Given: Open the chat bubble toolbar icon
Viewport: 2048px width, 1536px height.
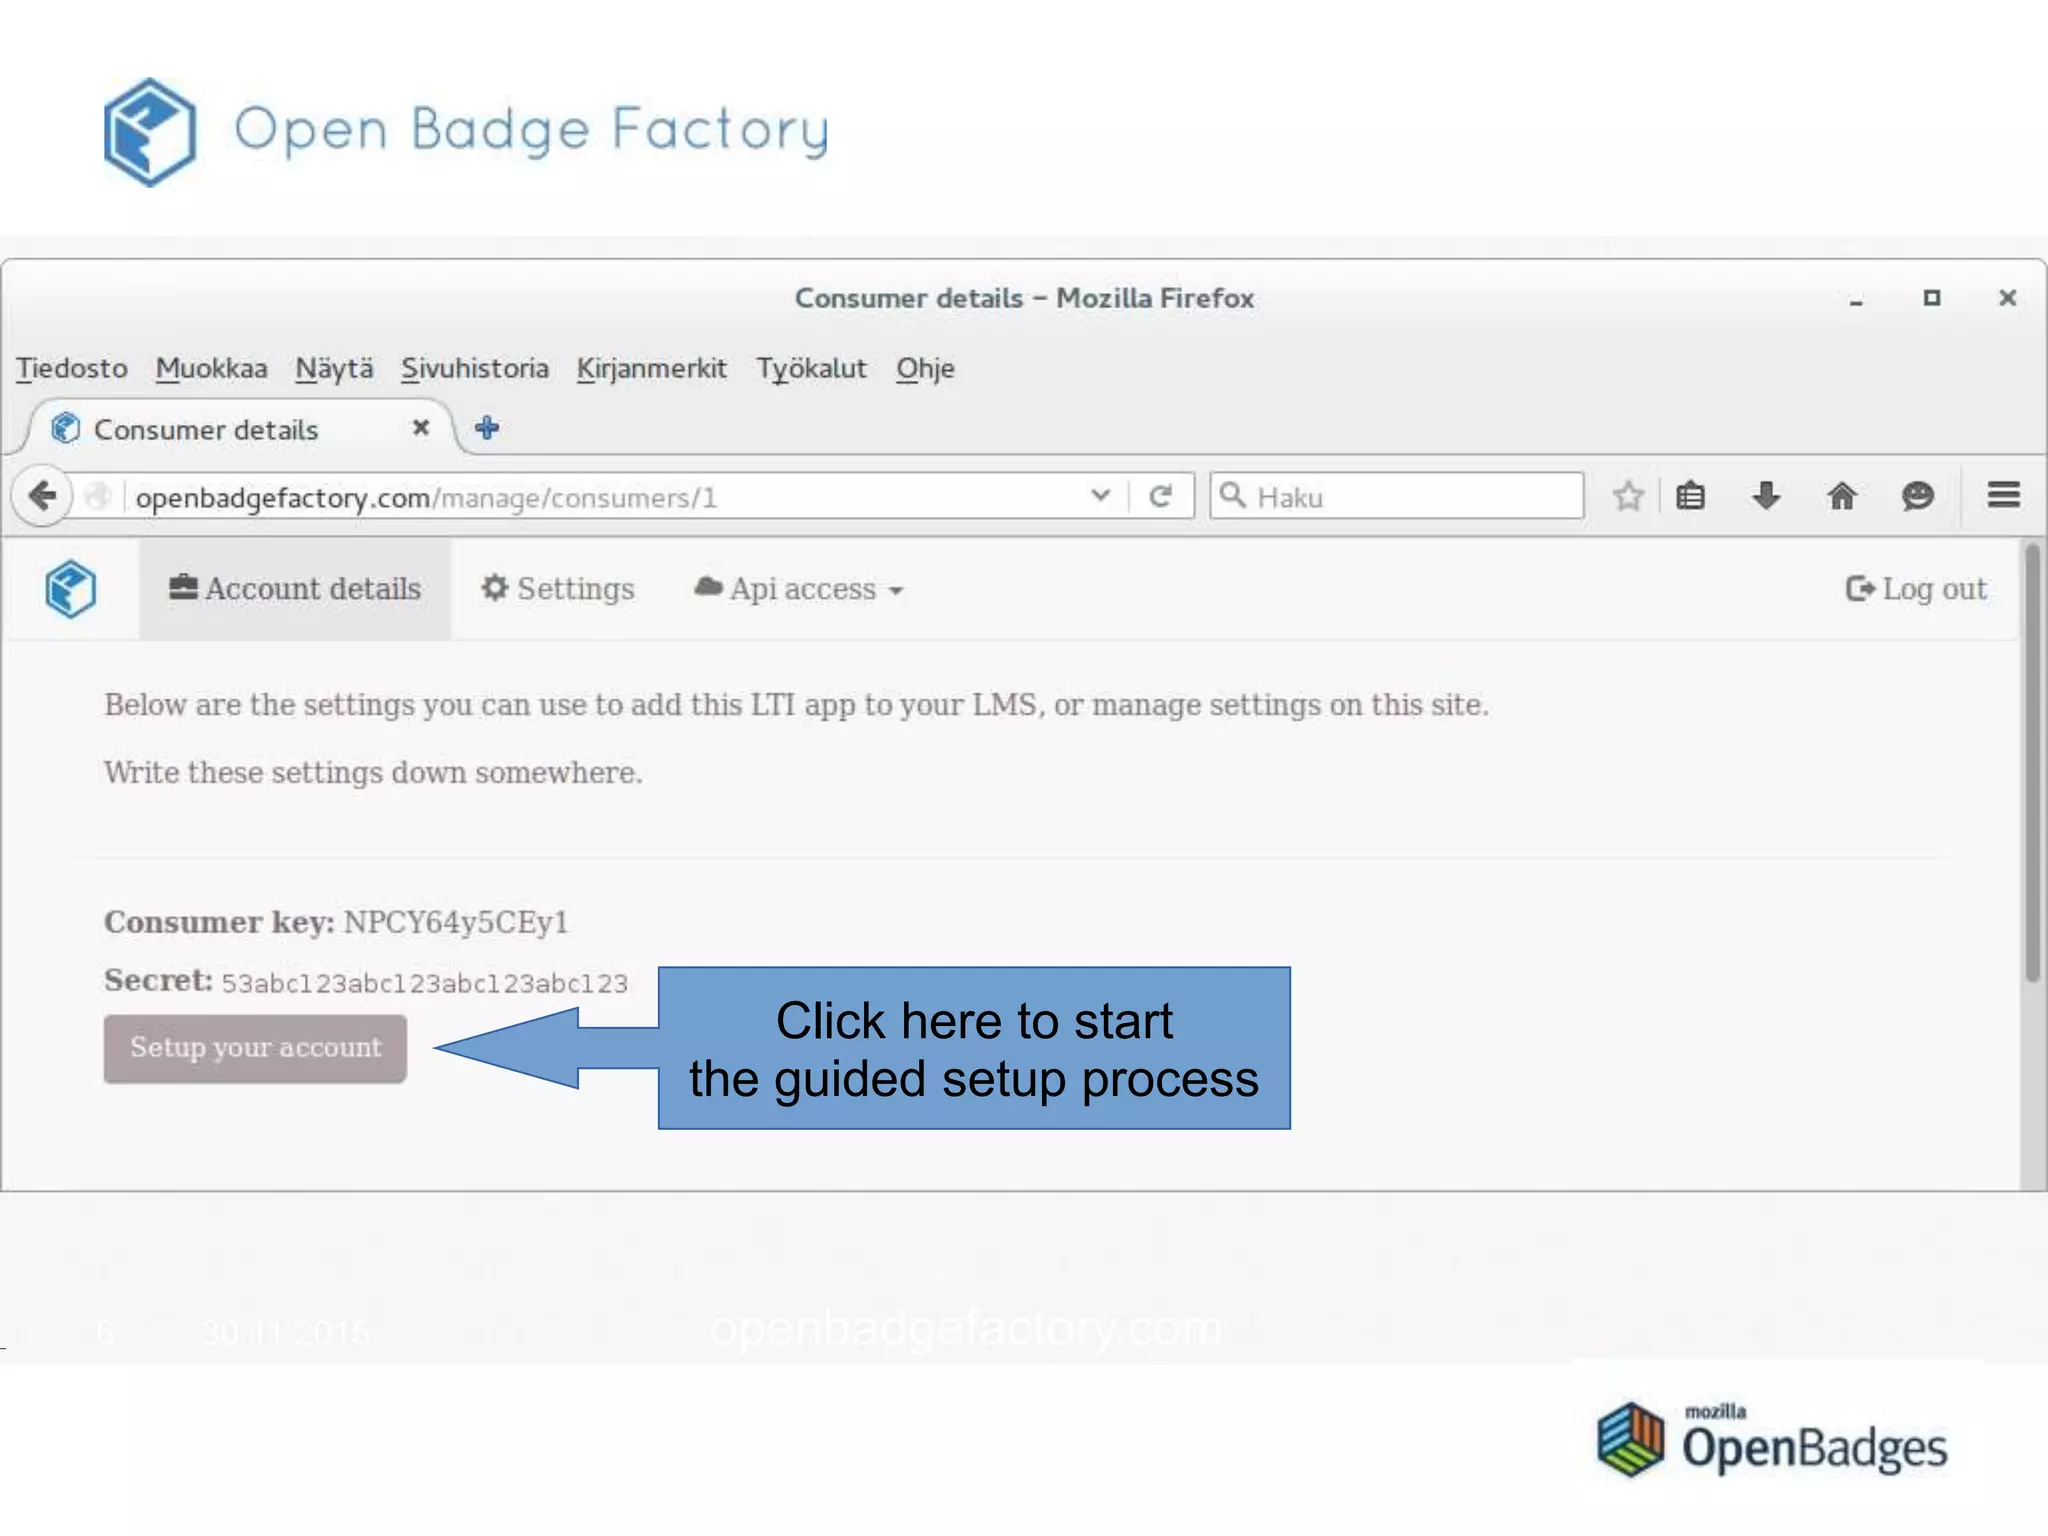Looking at the screenshot, I should (1917, 496).
